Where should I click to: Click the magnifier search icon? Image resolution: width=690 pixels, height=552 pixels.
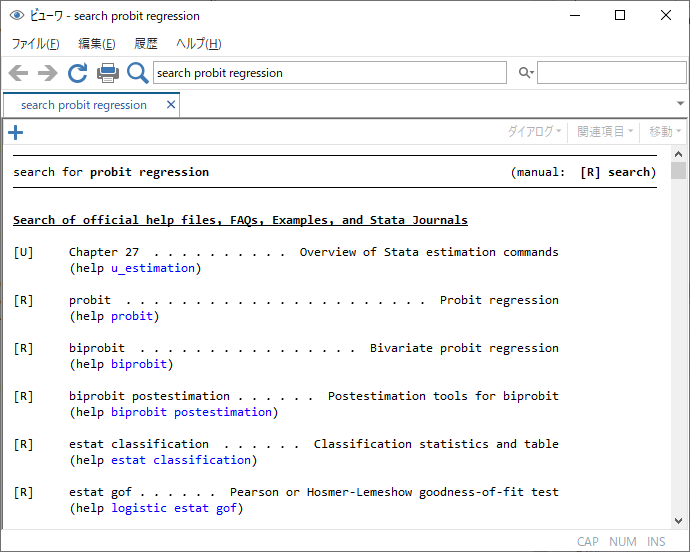click(137, 73)
